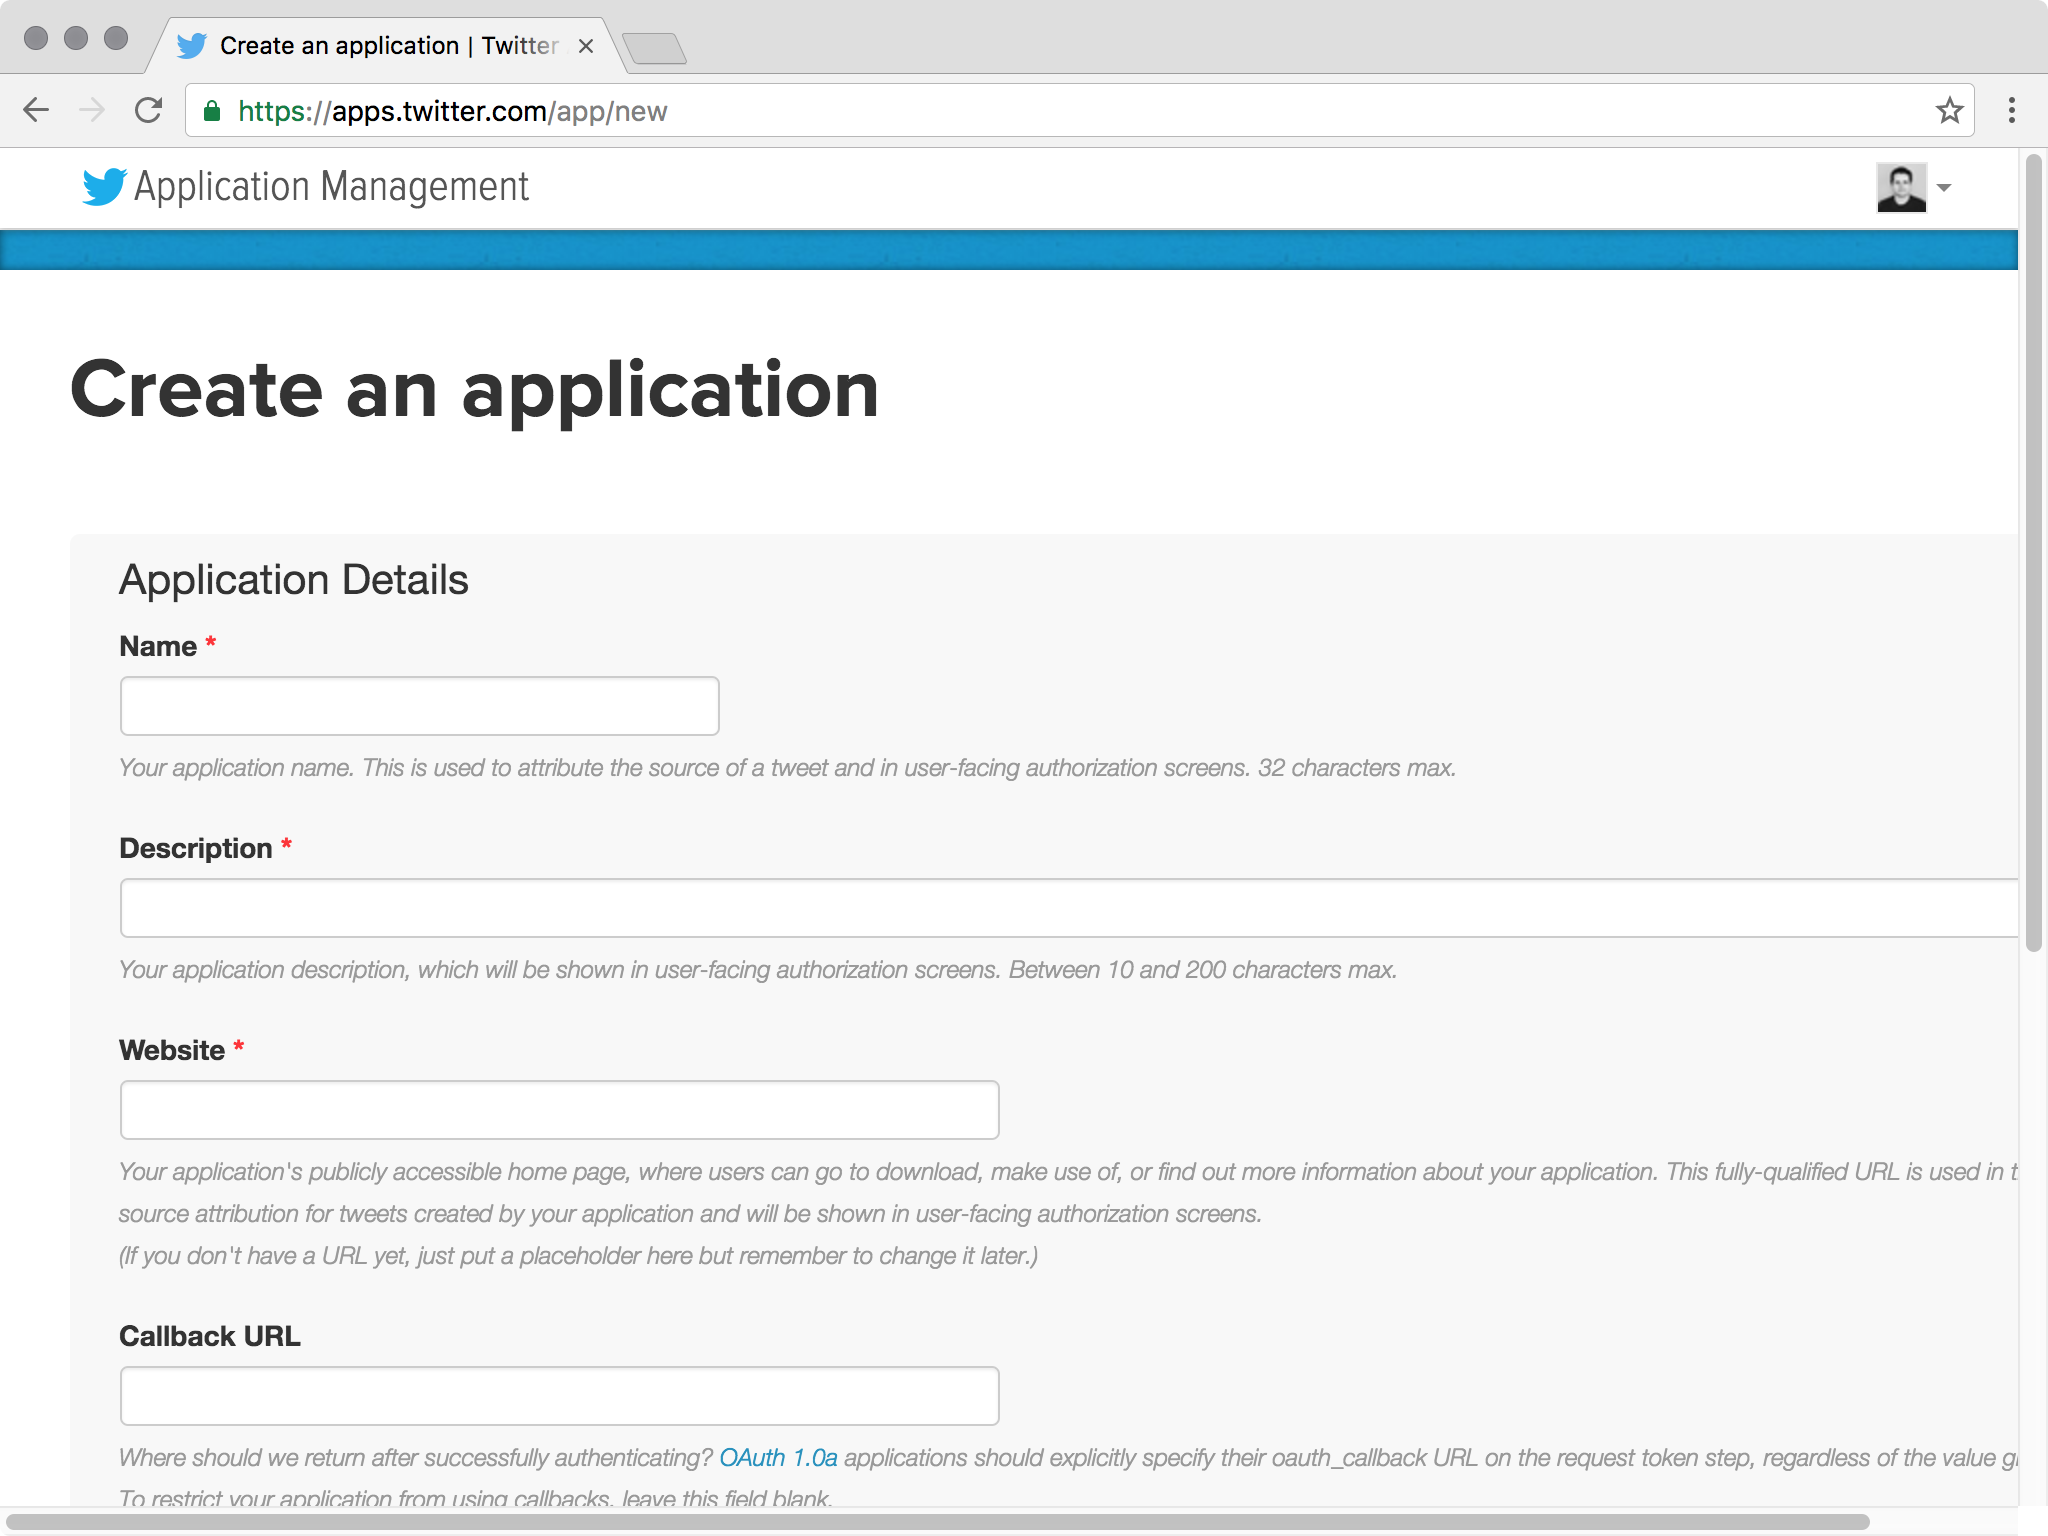Open the OAuth 1.0a link
Screen dimensions: 2048x1536
(x=778, y=1458)
